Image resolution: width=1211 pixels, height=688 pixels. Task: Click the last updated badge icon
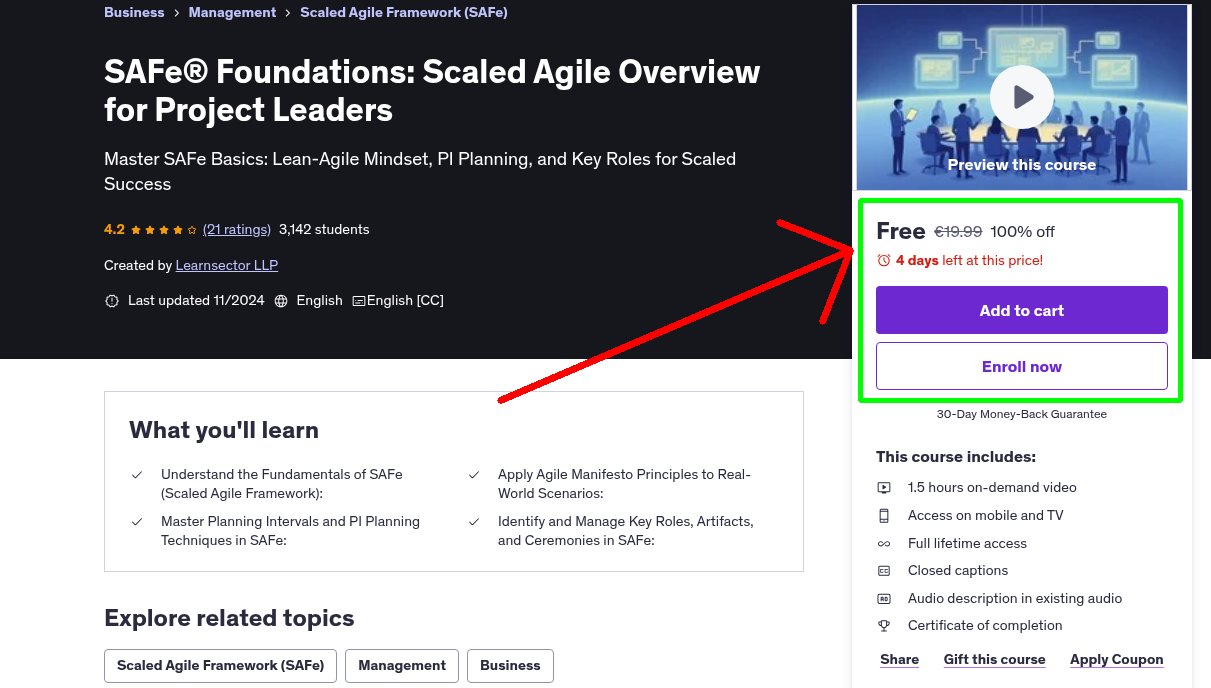click(x=112, y=300)
